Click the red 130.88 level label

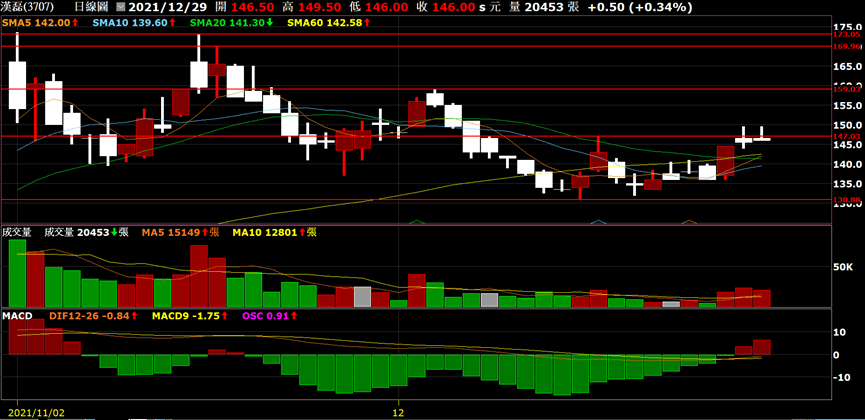point(847,199)
